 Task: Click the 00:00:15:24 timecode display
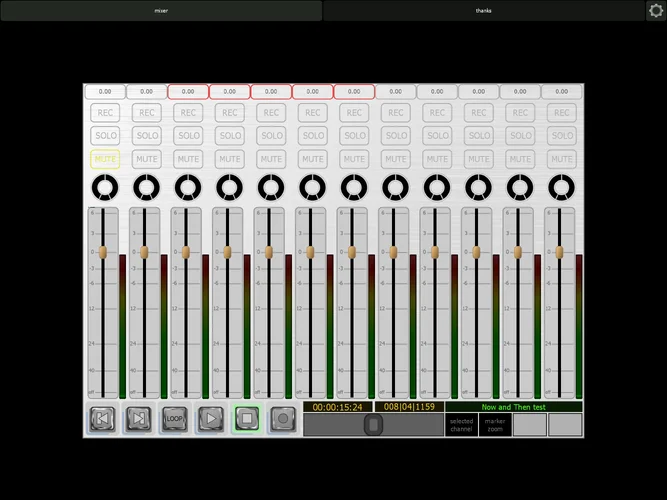coord(338,407)
